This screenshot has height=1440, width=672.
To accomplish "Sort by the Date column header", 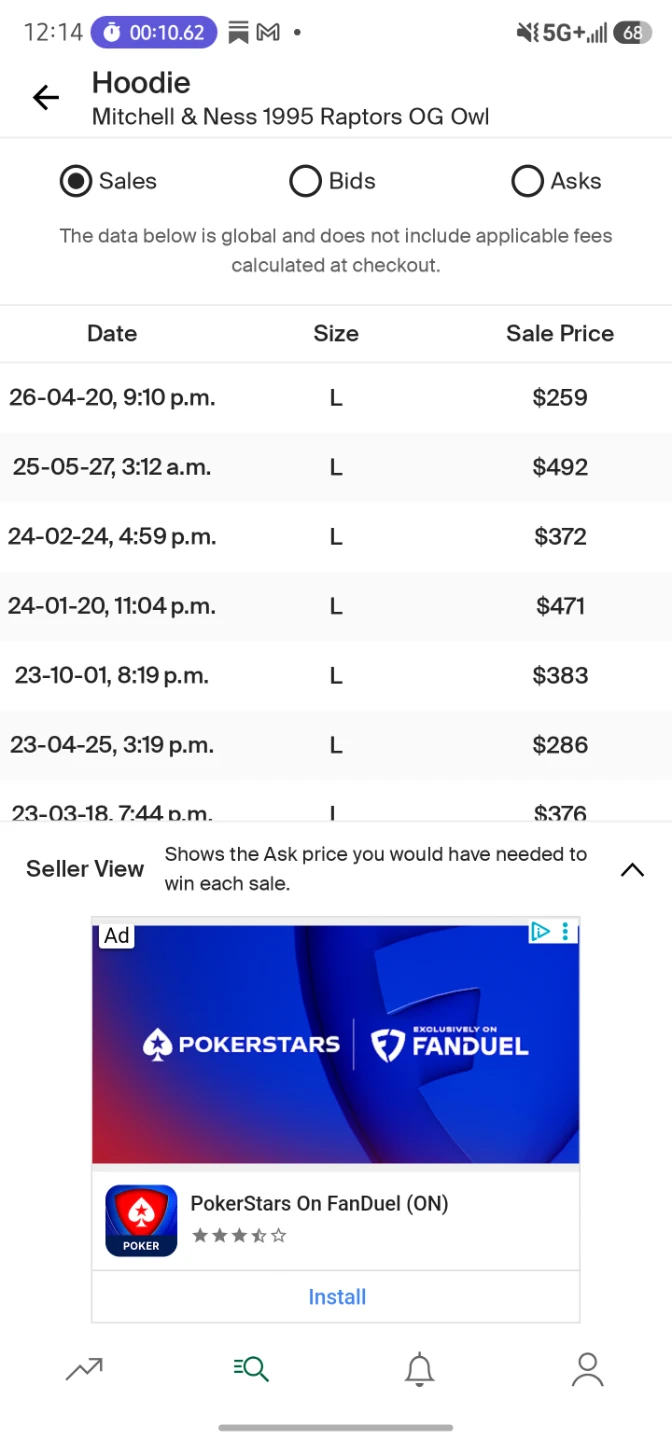I will pos(112,334).
